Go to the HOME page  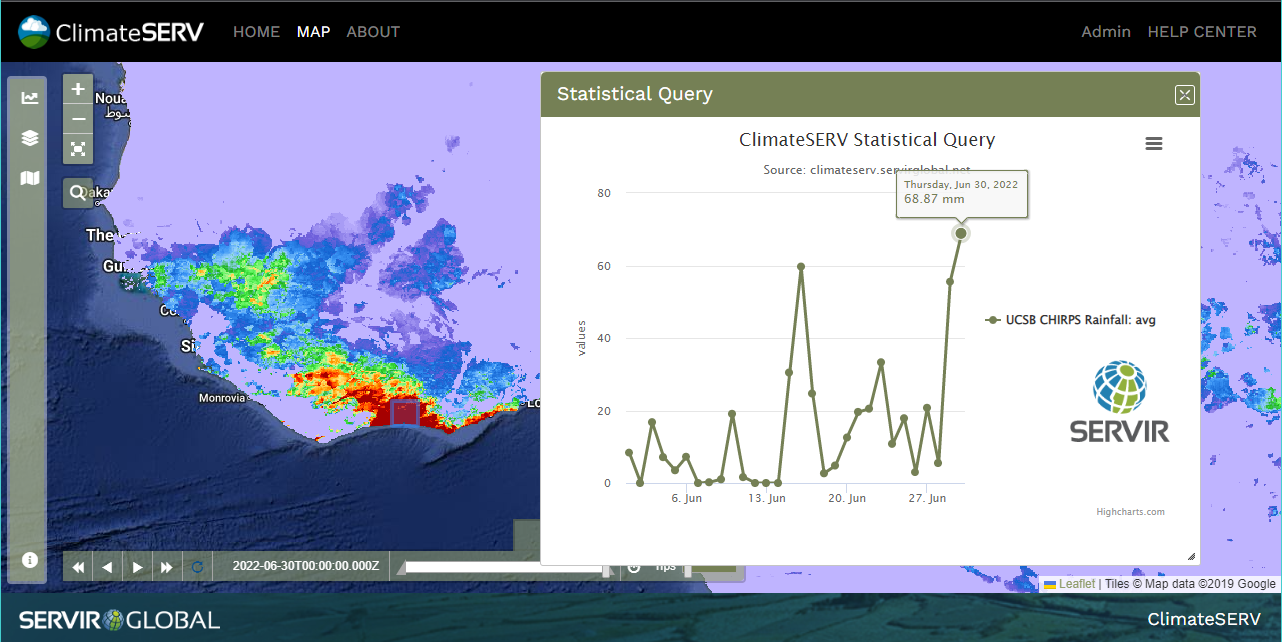256,32
